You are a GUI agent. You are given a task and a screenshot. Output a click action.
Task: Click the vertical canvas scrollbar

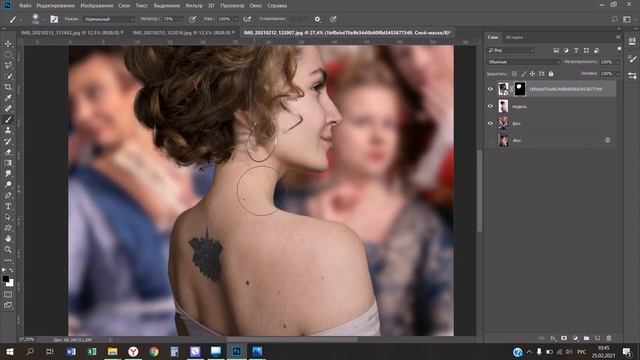(480, 192)
